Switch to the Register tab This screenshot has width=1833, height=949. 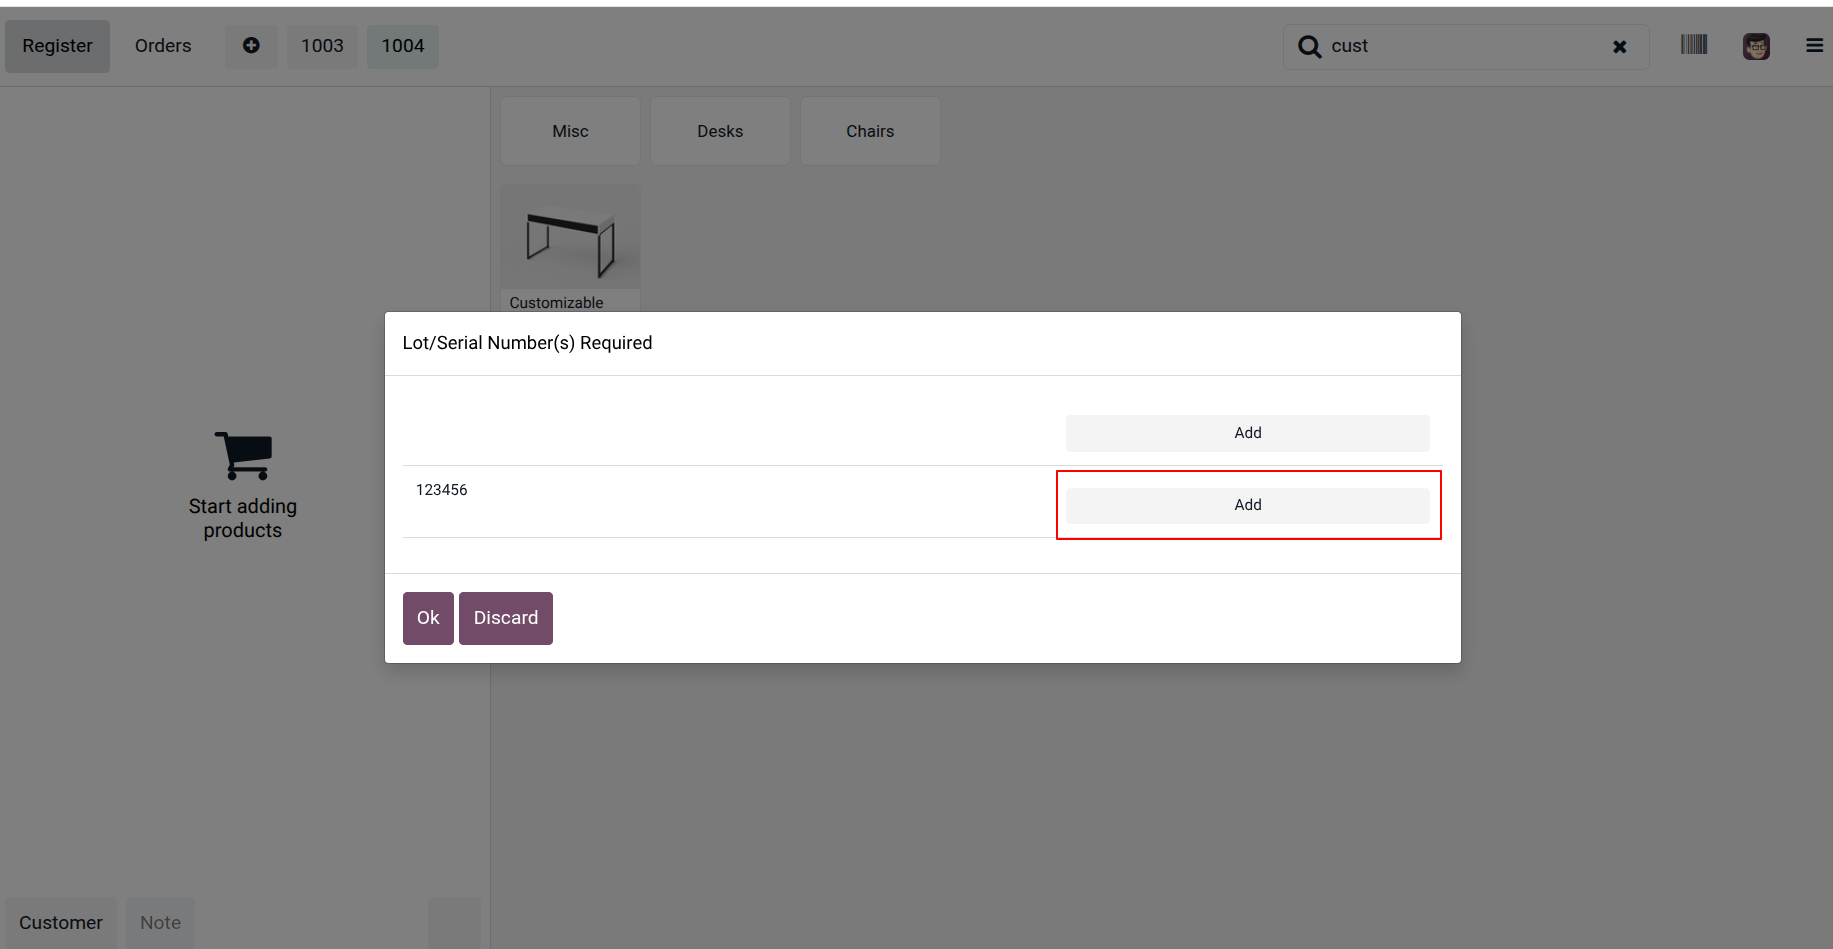[57, 46]
